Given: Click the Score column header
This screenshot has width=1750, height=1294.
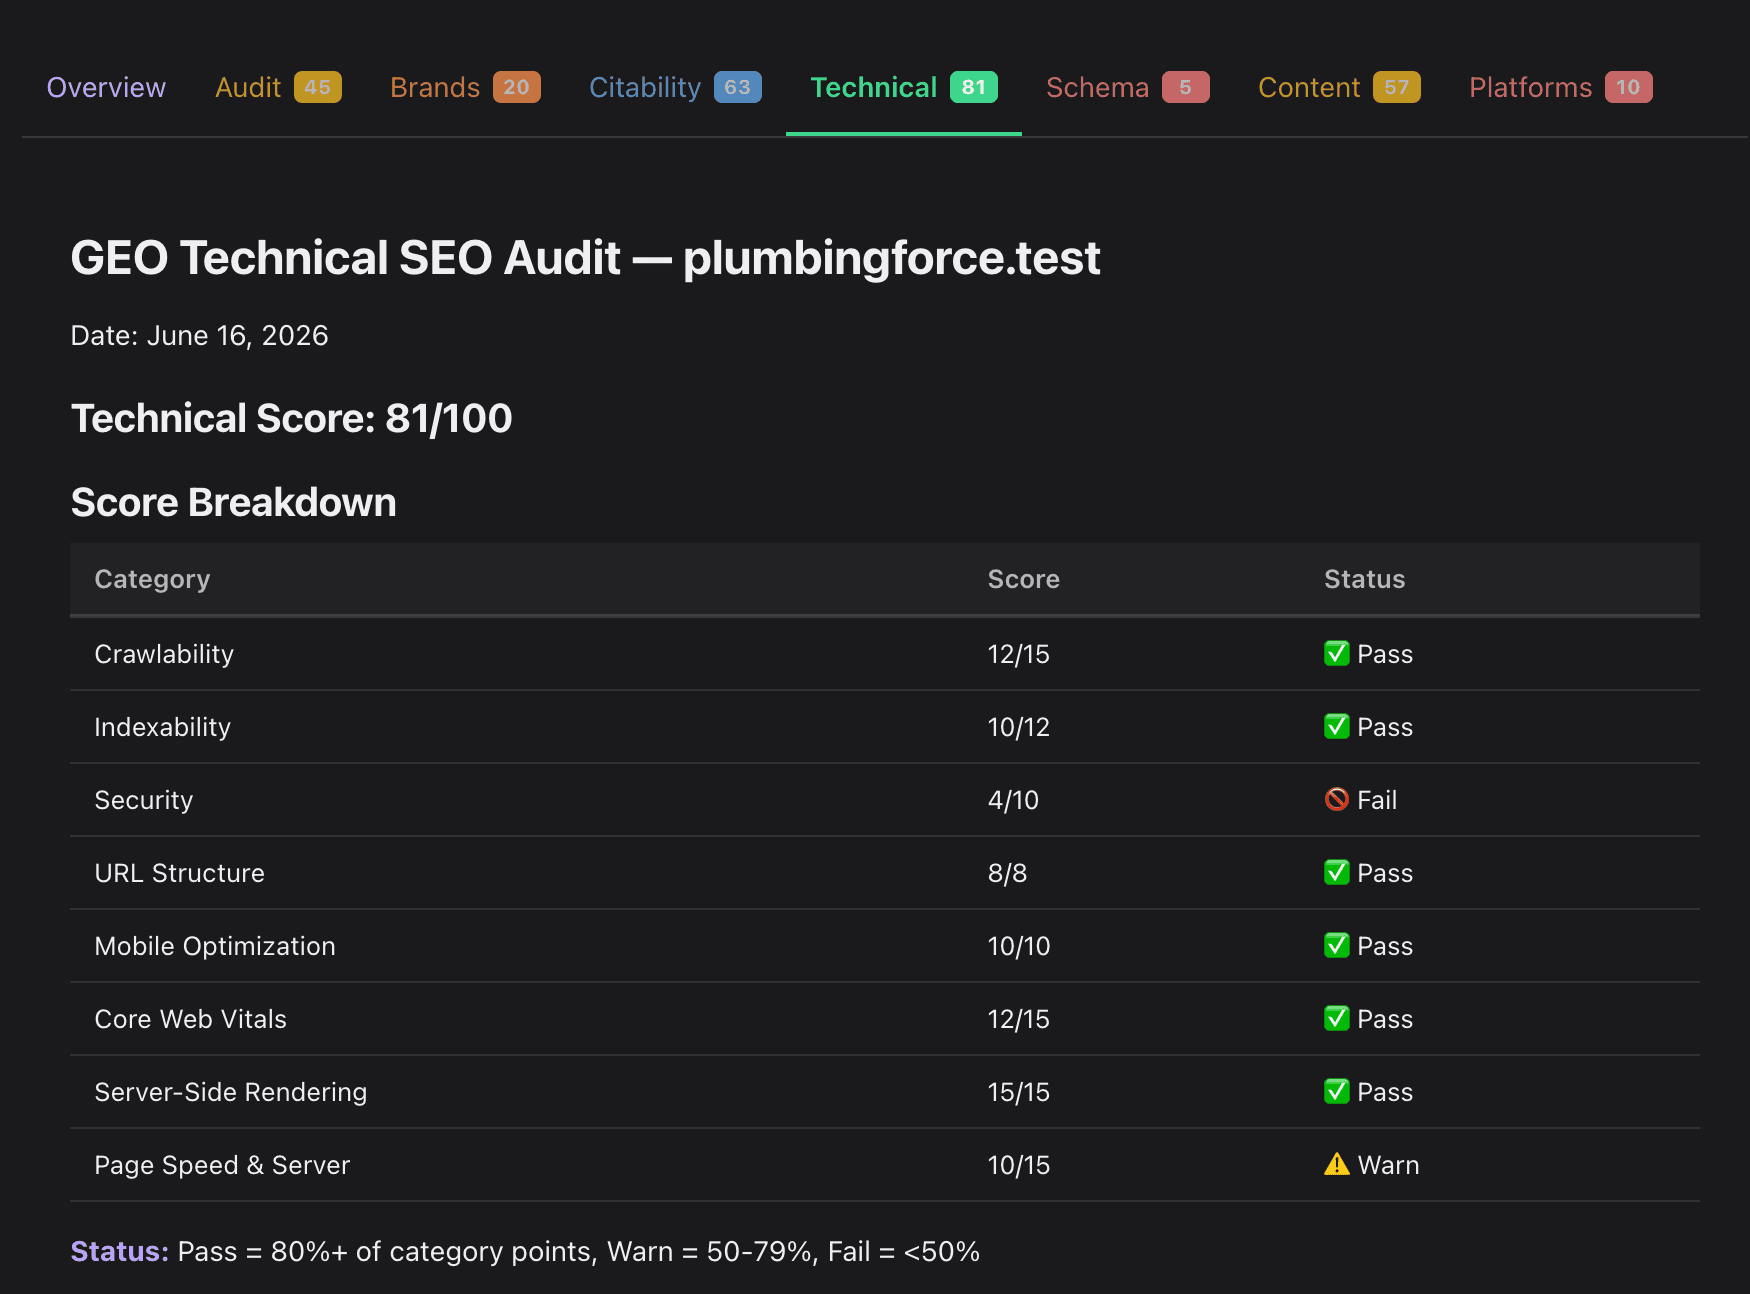Looking at the screenshot, I should 1023,579.
